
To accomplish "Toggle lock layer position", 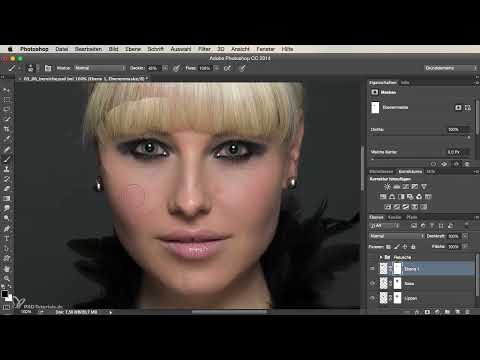I will point(405,247).
